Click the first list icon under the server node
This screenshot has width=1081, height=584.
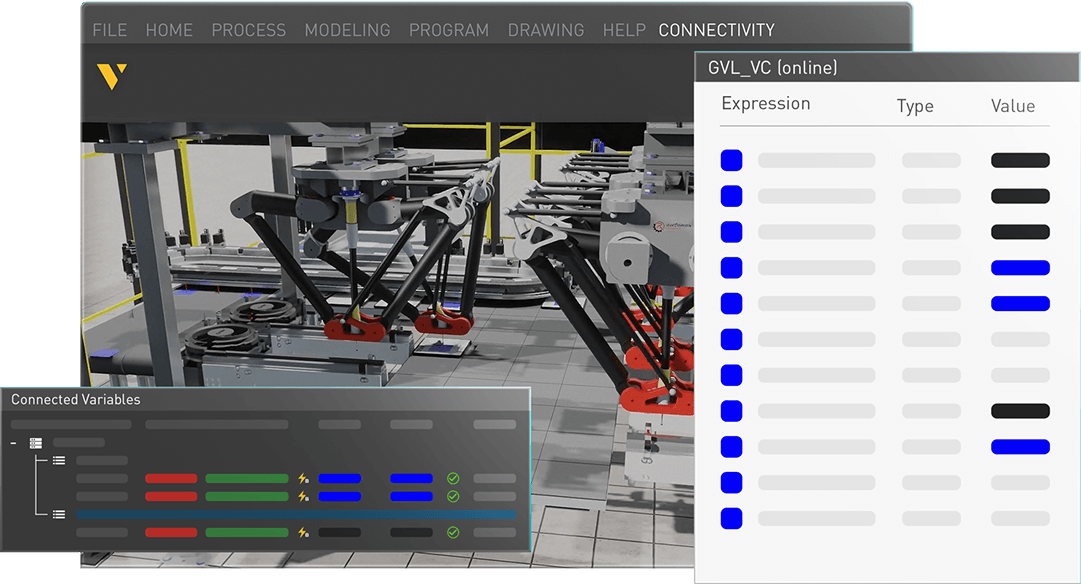point(59,461)
